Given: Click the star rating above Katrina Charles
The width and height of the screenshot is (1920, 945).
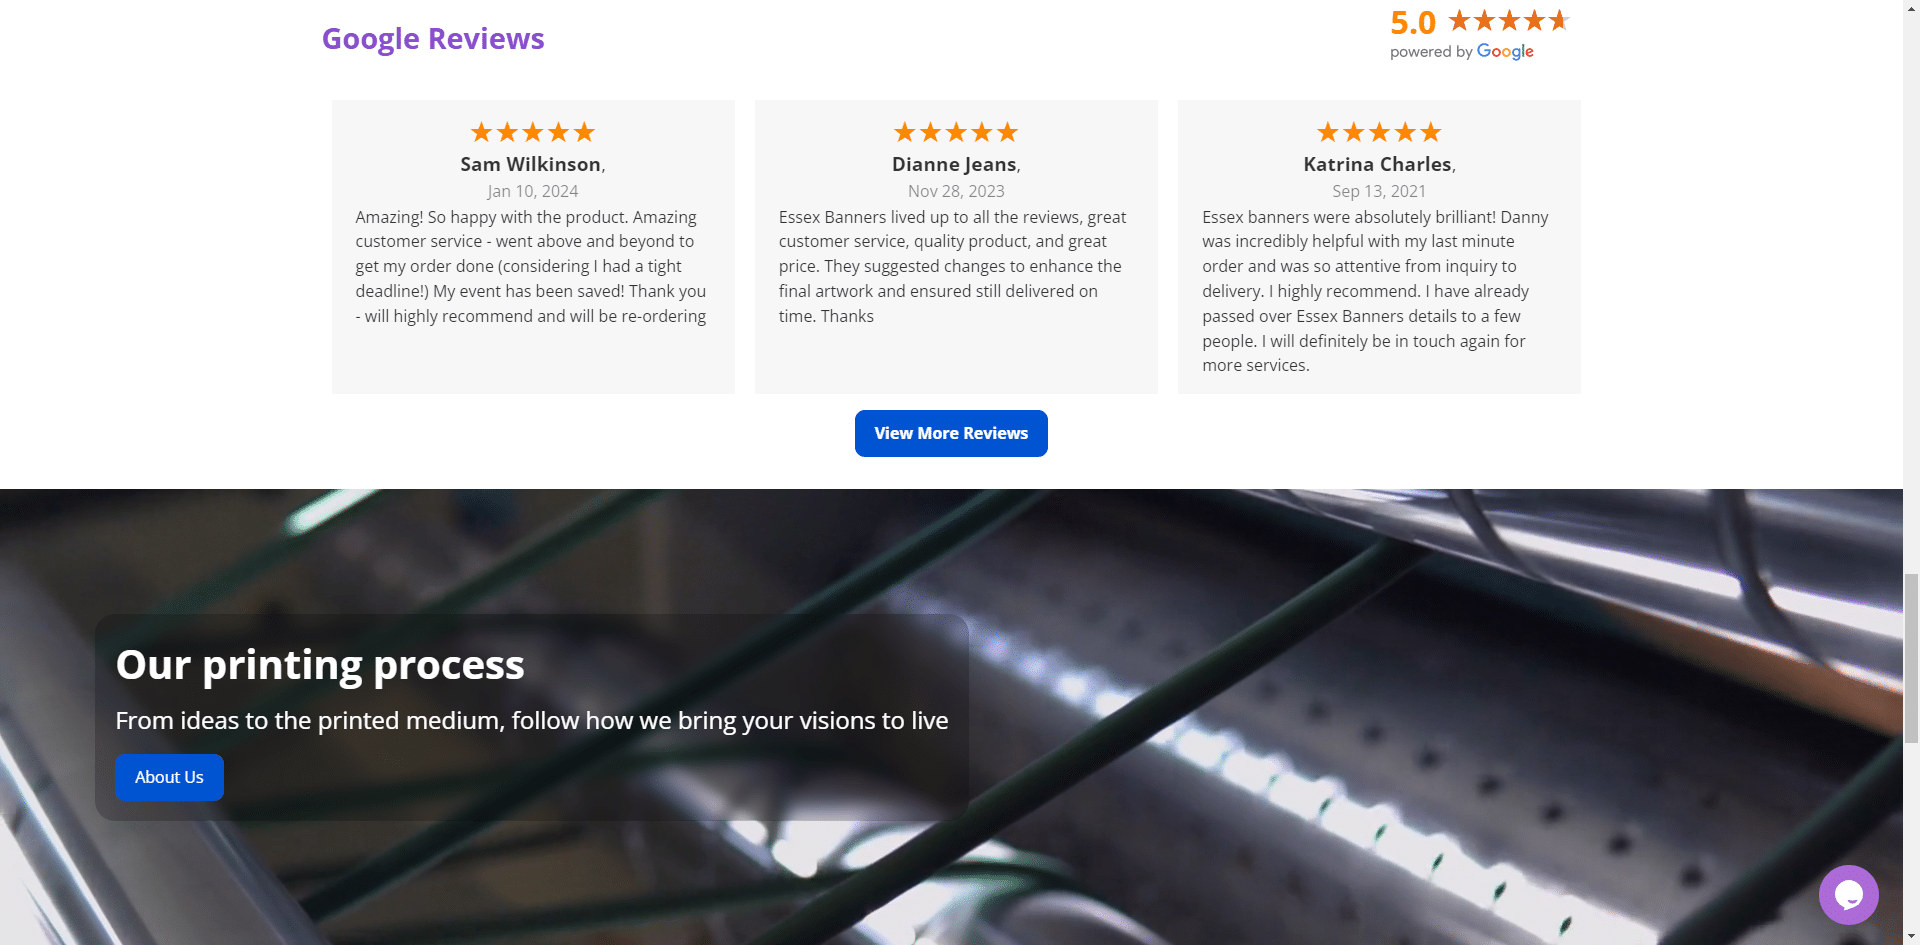Looking at the screenshot, I should (1379, 132).
